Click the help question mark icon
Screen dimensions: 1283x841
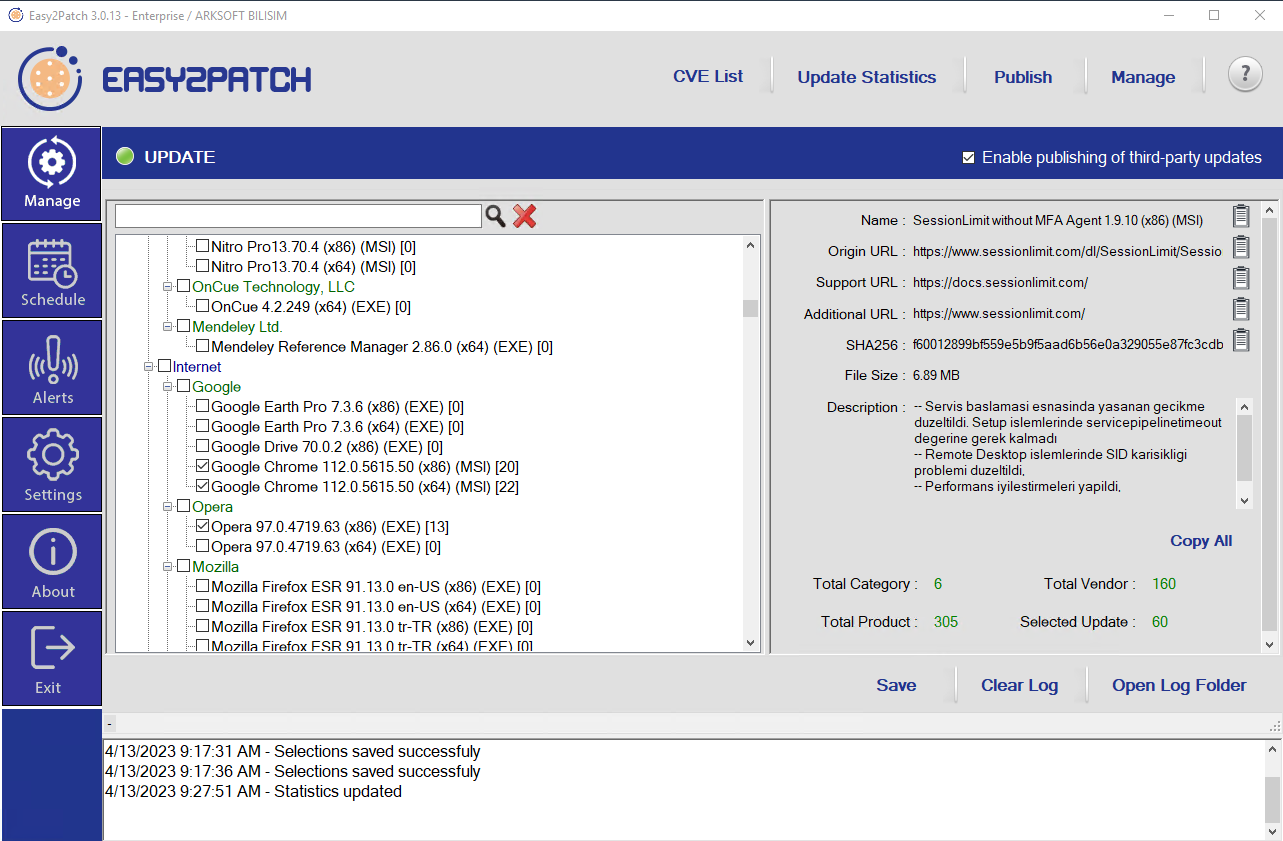[1244, 74]
